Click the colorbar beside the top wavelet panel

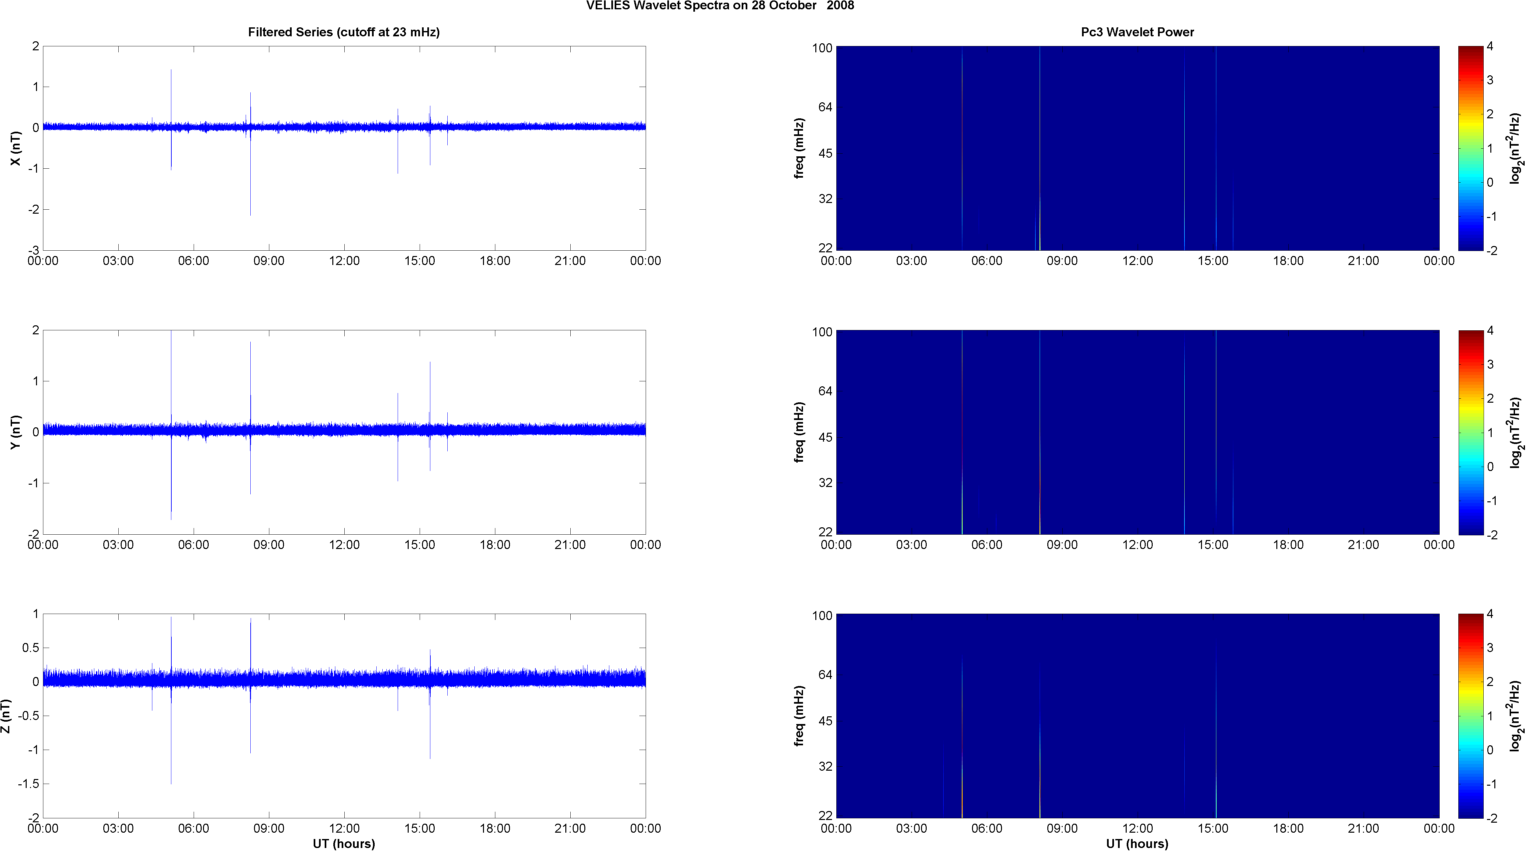tap(1470, 148)
